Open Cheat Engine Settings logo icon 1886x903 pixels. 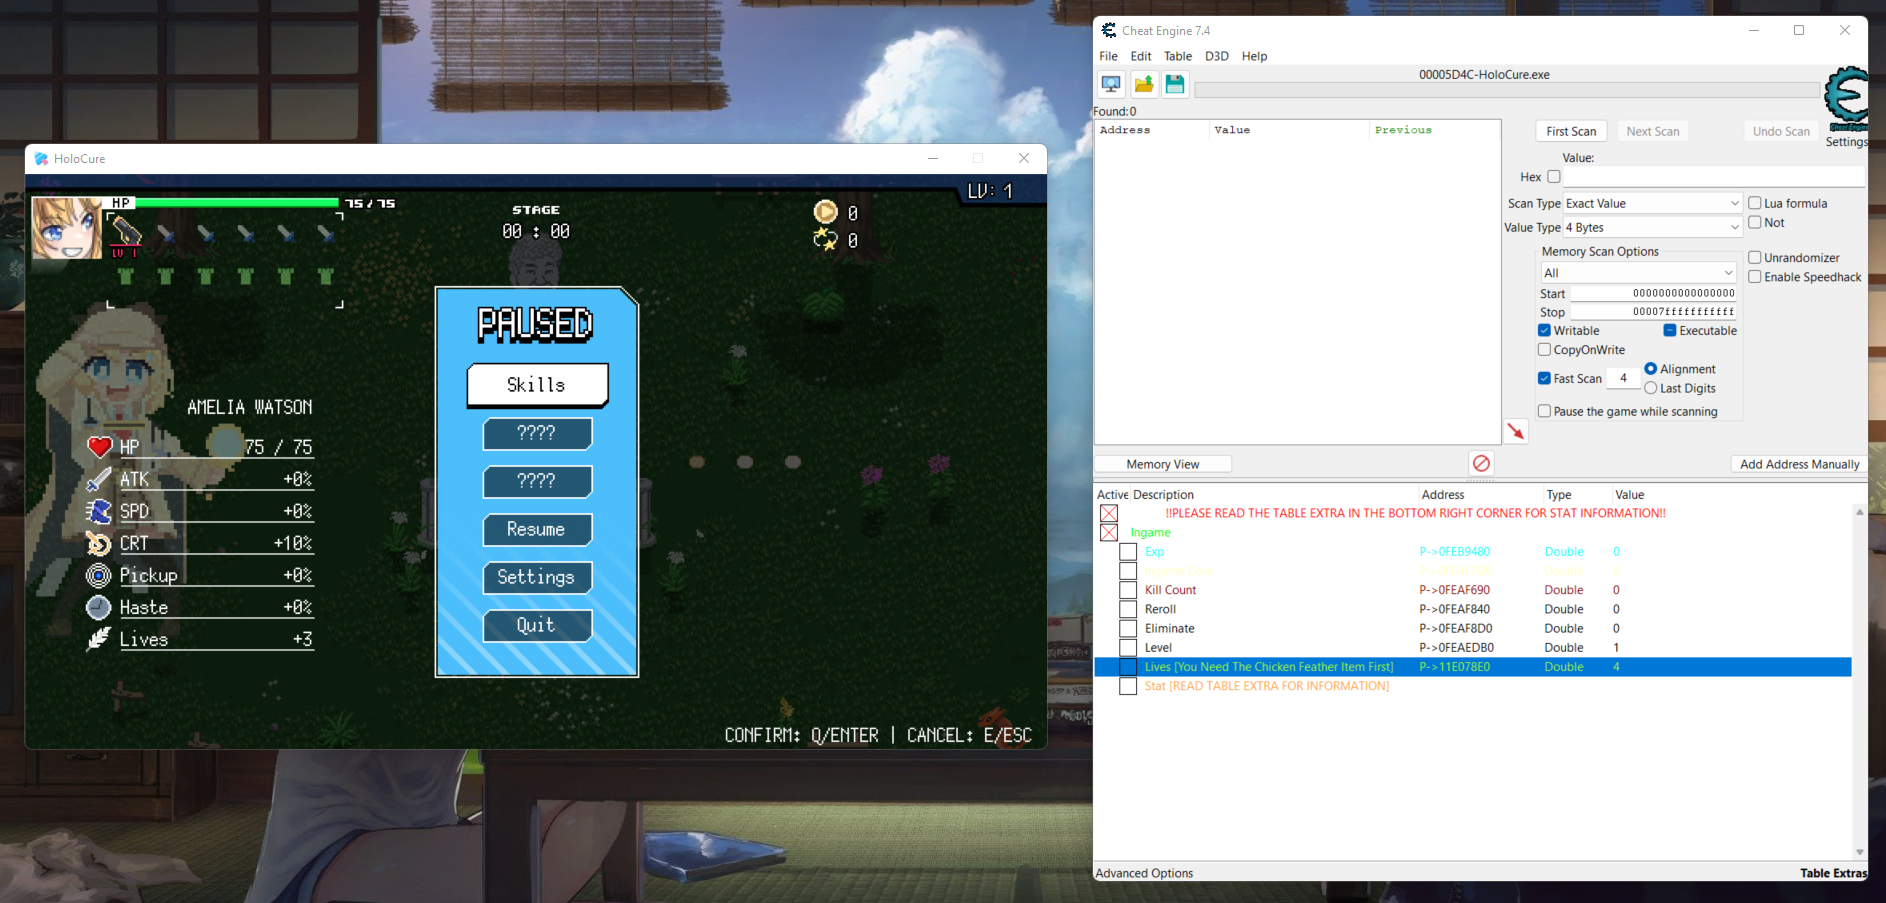point(1846,99)
